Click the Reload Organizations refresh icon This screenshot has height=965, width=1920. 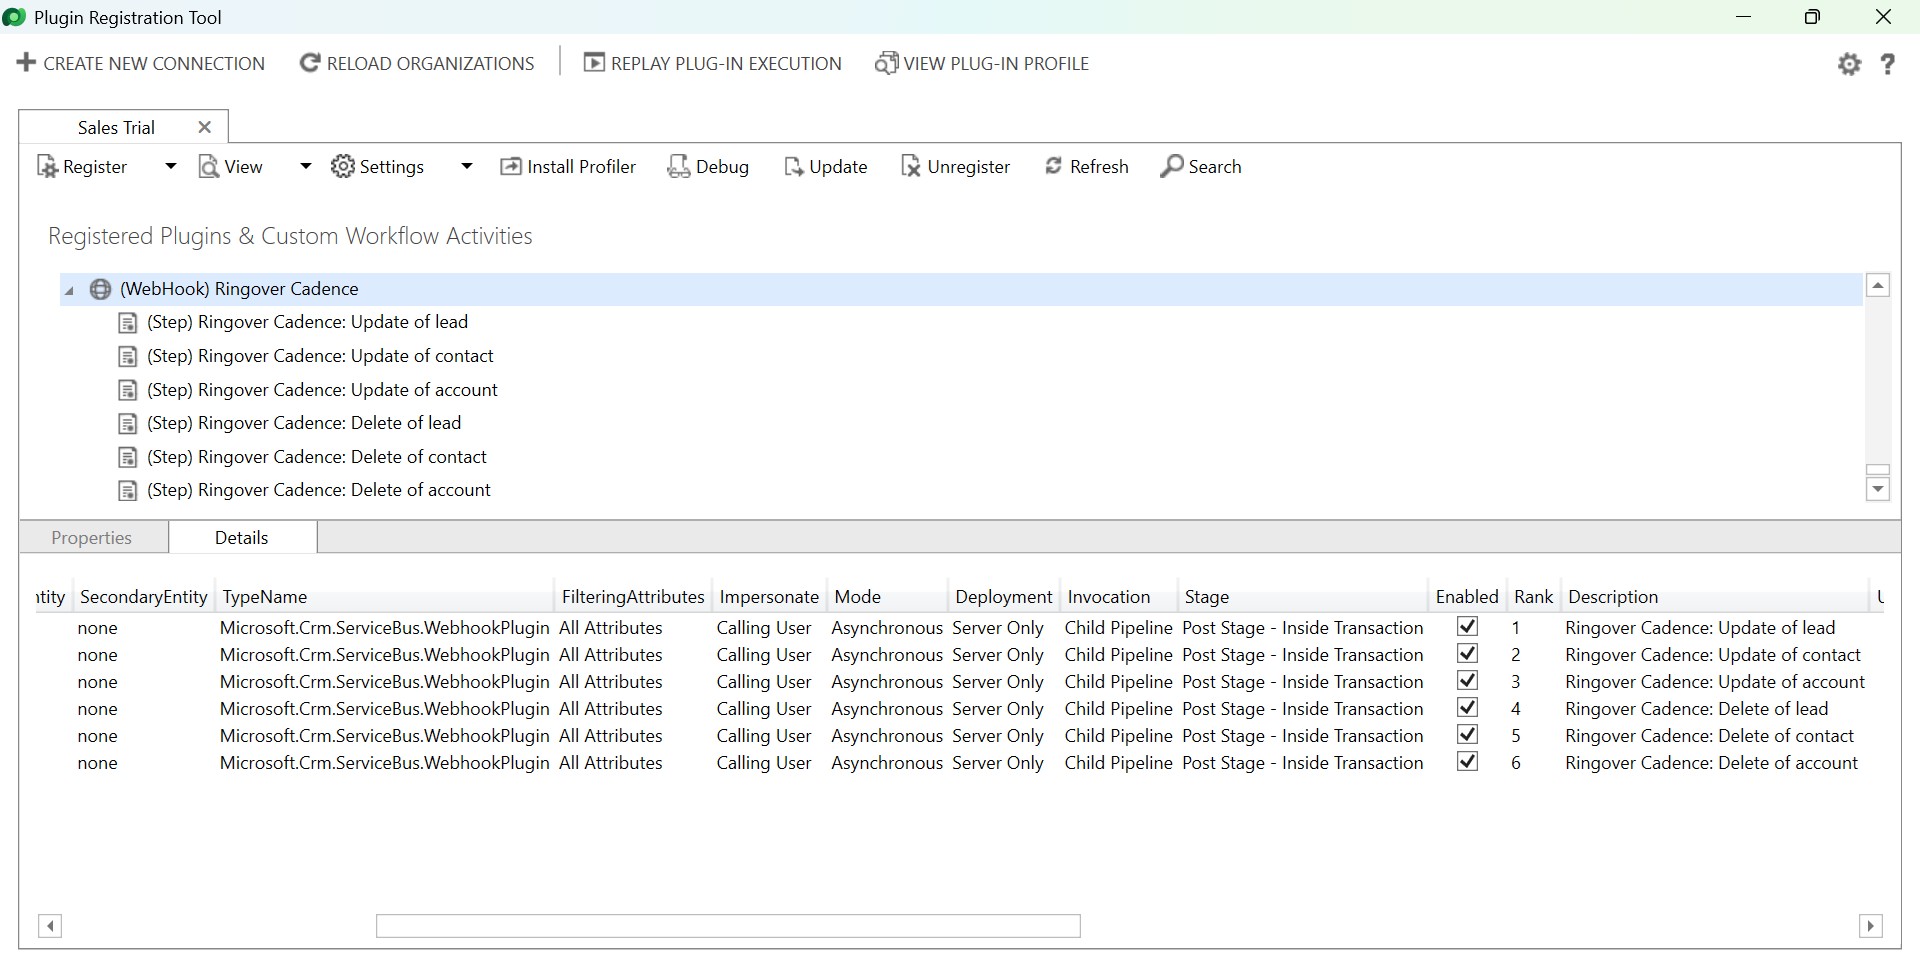(x=310, y=63)
